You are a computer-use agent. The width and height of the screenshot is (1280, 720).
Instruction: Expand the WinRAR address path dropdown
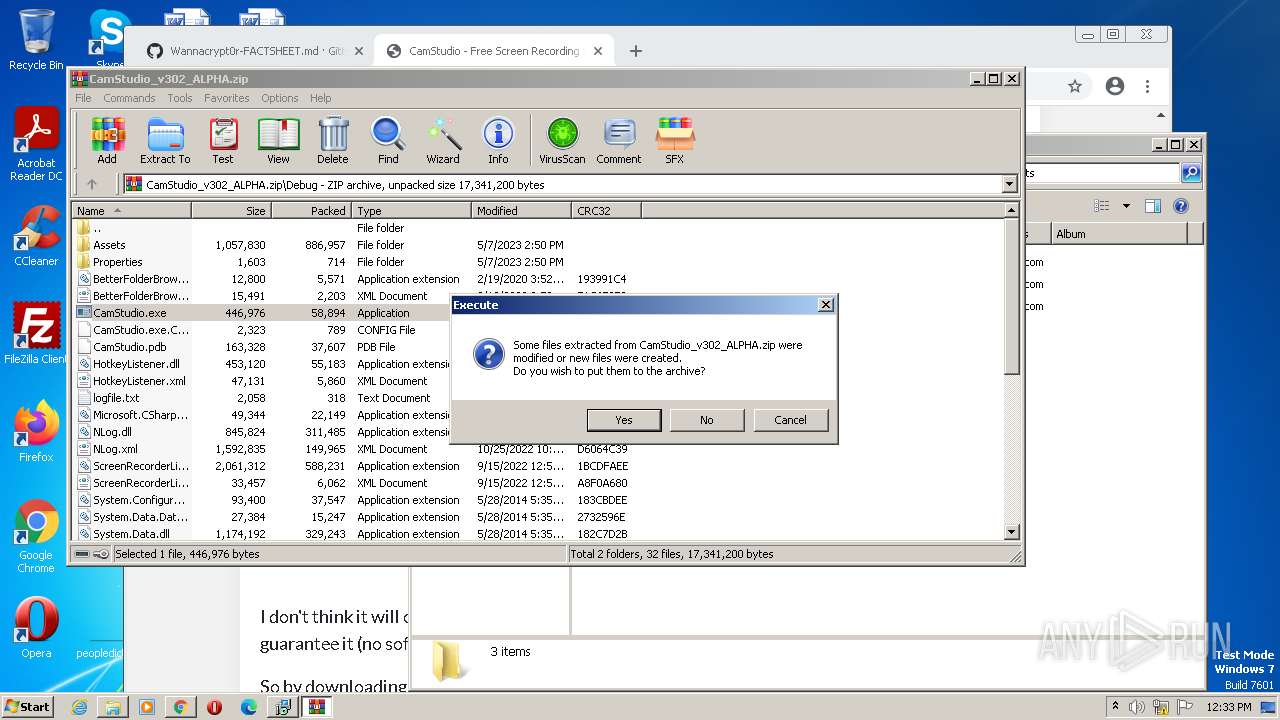pos(1008,184)
